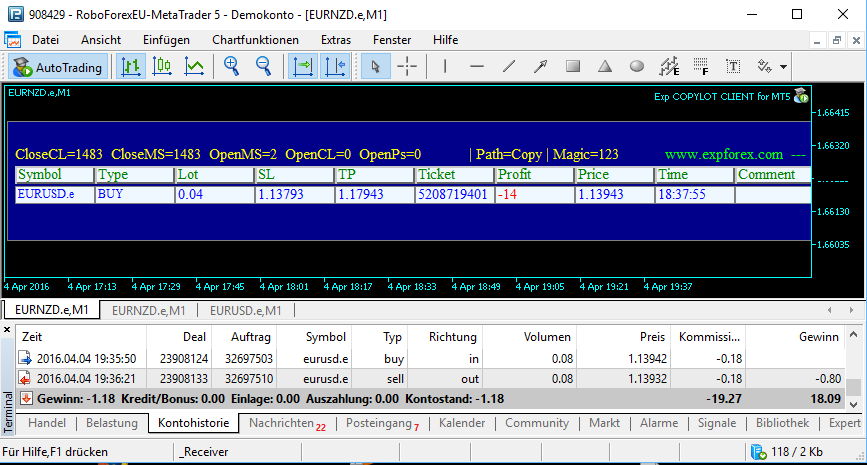Select the equidistant channel tool

click(x=669, y=67)
